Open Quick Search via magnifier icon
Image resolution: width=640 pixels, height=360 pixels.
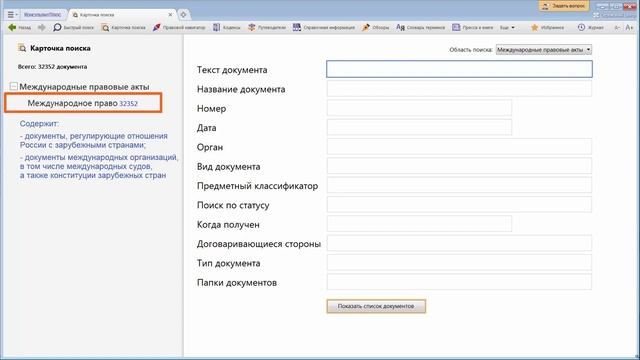(57, 27)
